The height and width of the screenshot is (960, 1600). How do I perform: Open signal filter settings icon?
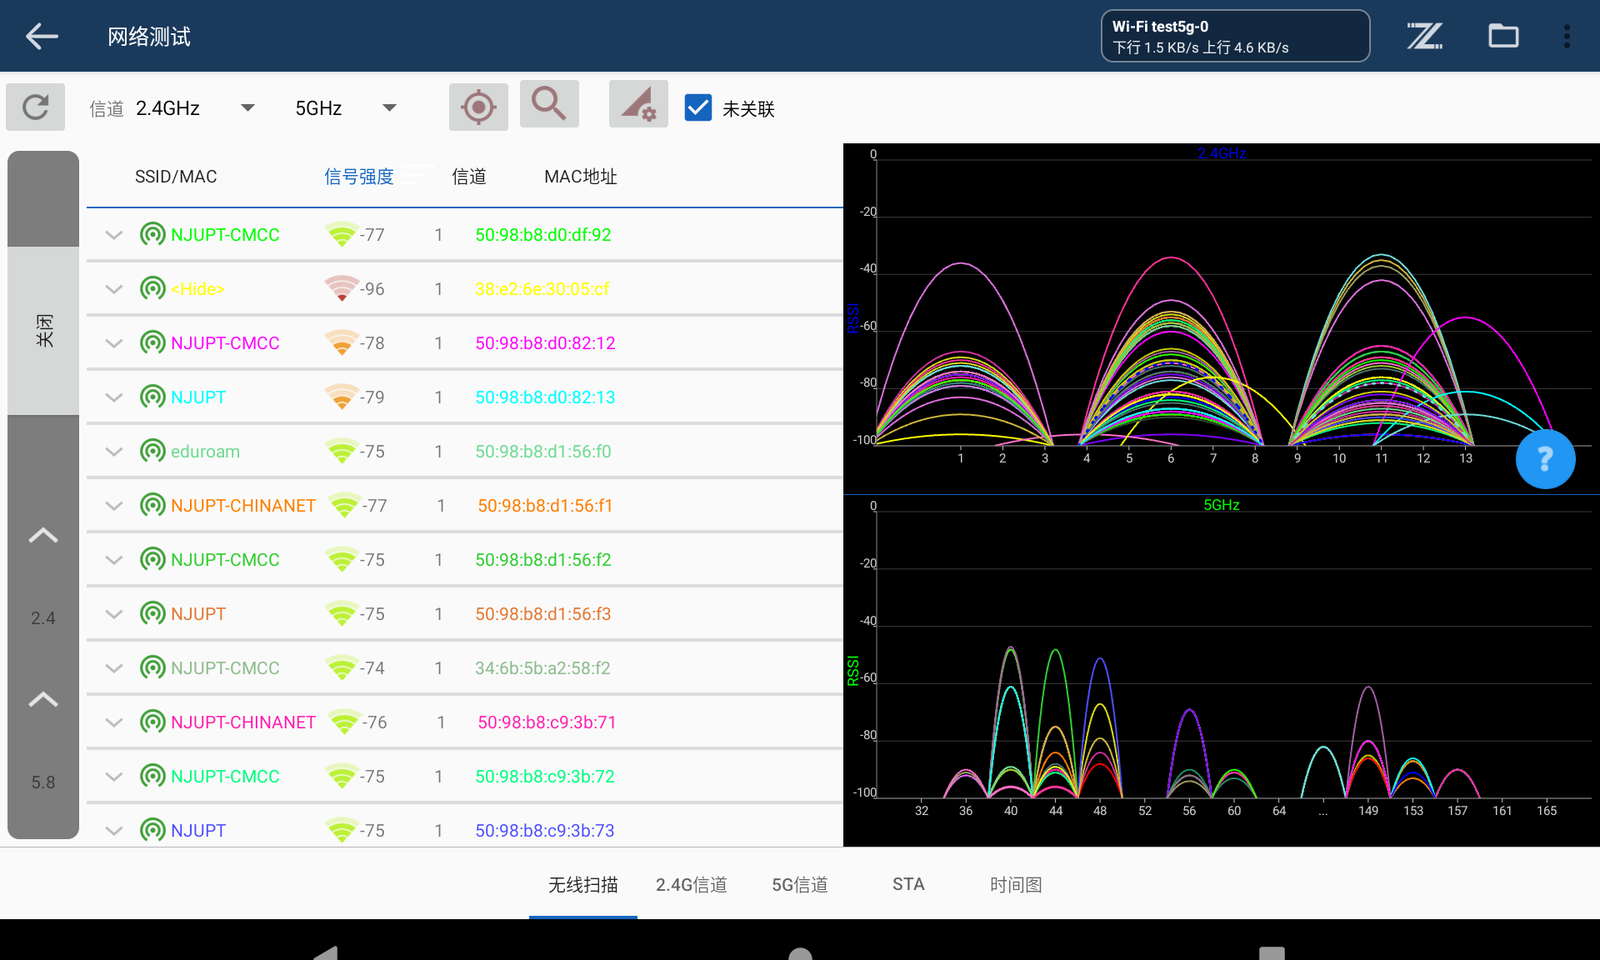click(638, 104)
